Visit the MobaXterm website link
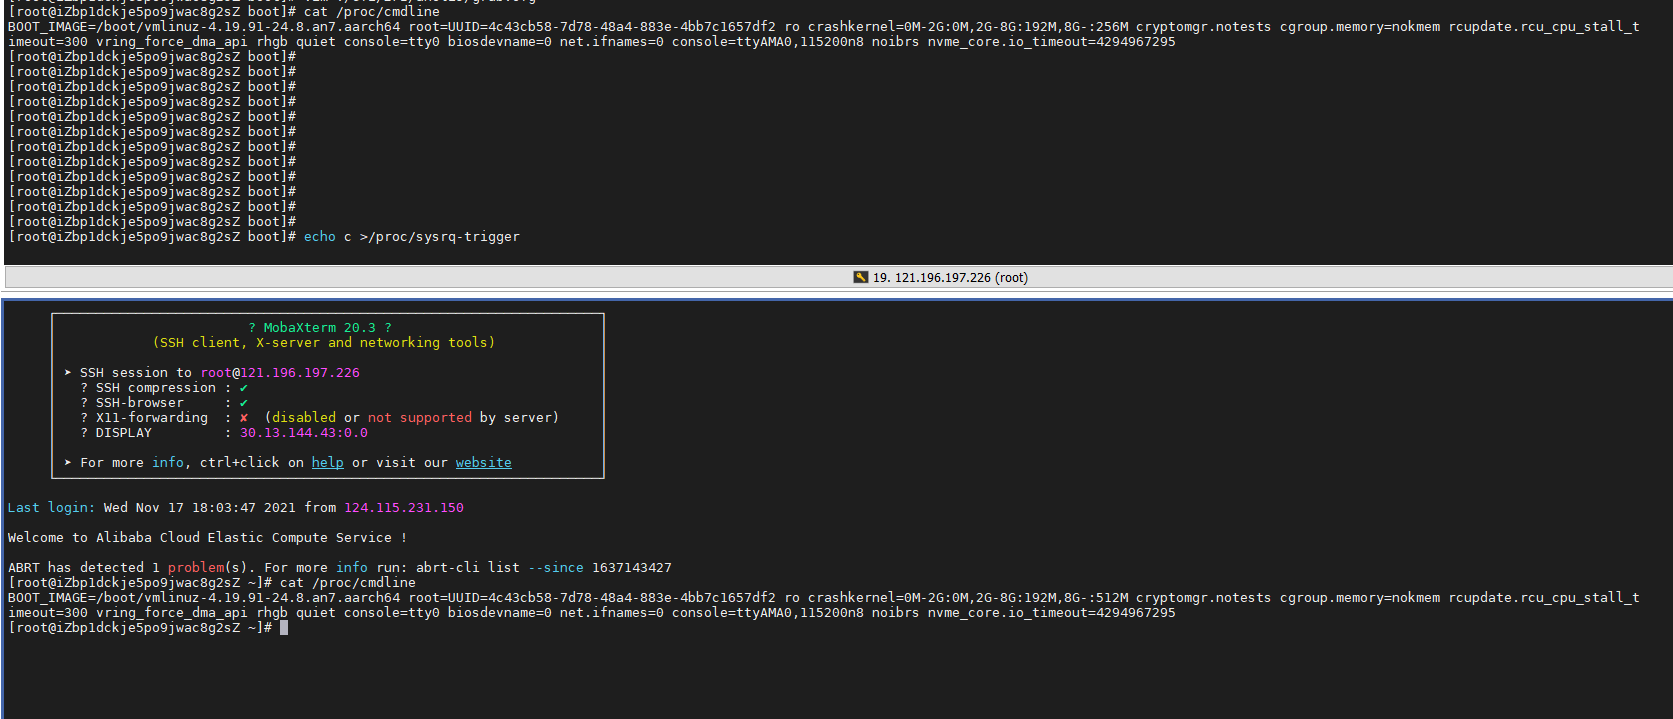This screenshot has width=1673, height=719. tap(483, 463)
